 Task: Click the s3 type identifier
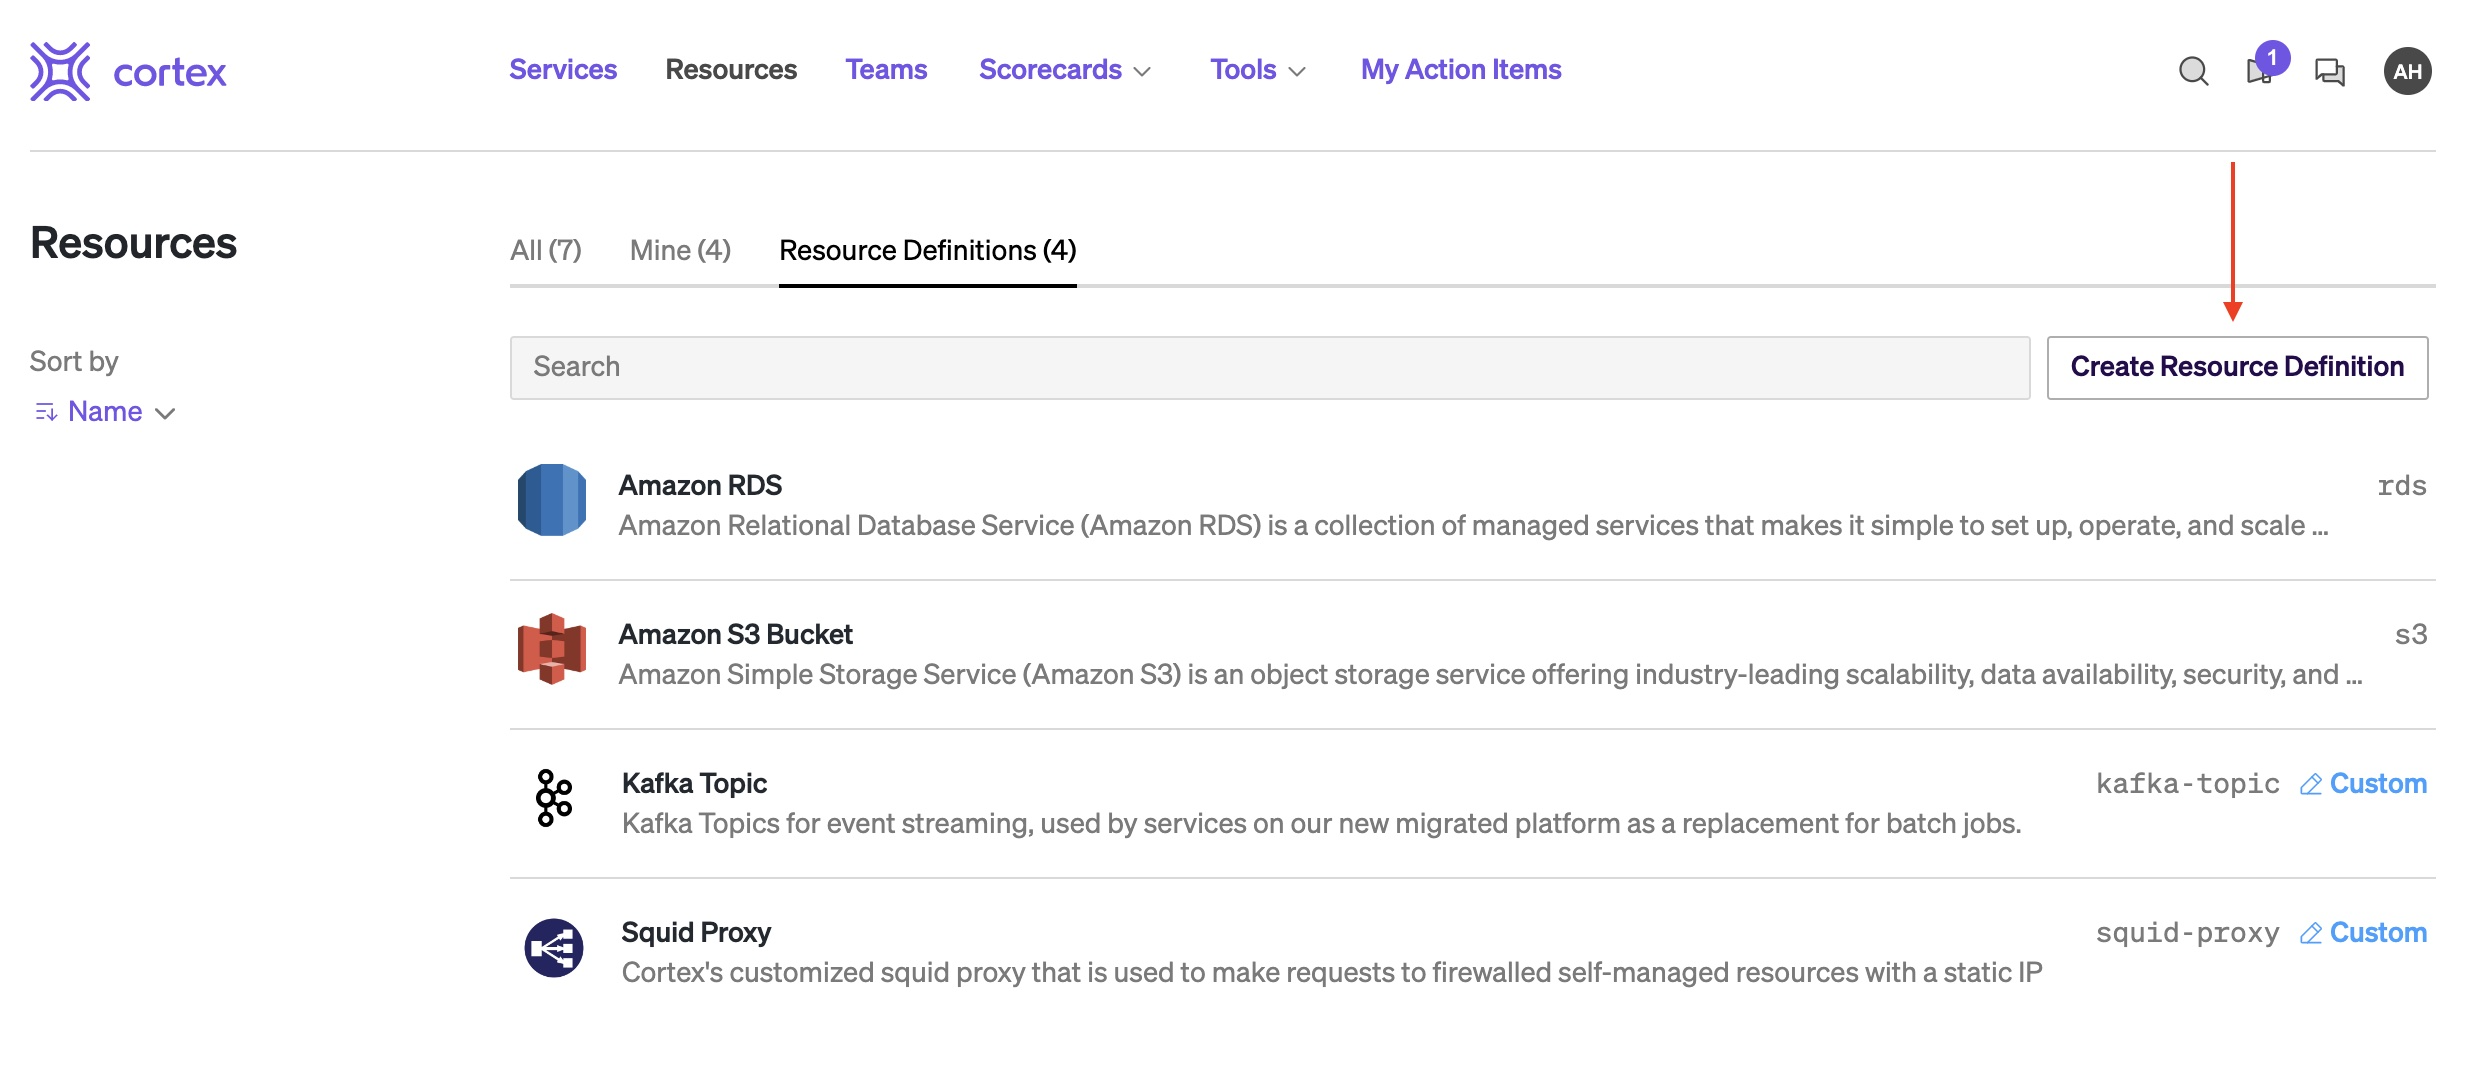point(2411,636)
